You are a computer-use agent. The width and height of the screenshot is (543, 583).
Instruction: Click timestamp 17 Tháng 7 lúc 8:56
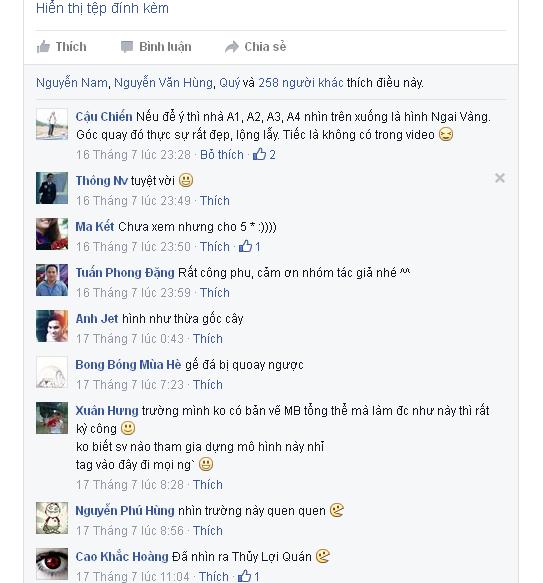point(130,530)
